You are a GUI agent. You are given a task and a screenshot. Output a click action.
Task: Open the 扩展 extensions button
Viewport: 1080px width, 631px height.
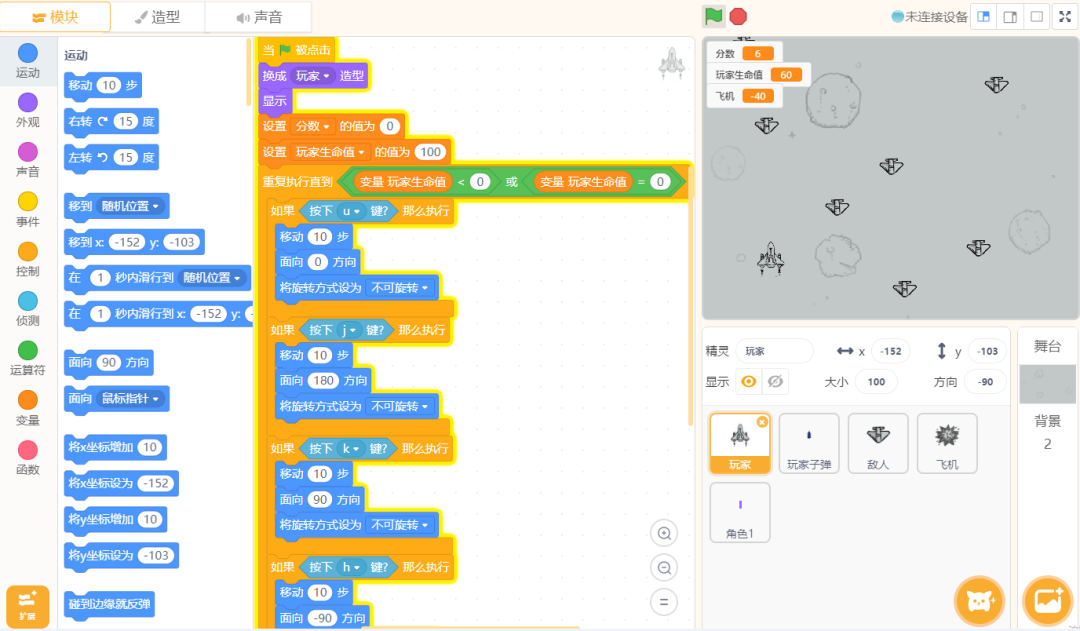(28, 606)
